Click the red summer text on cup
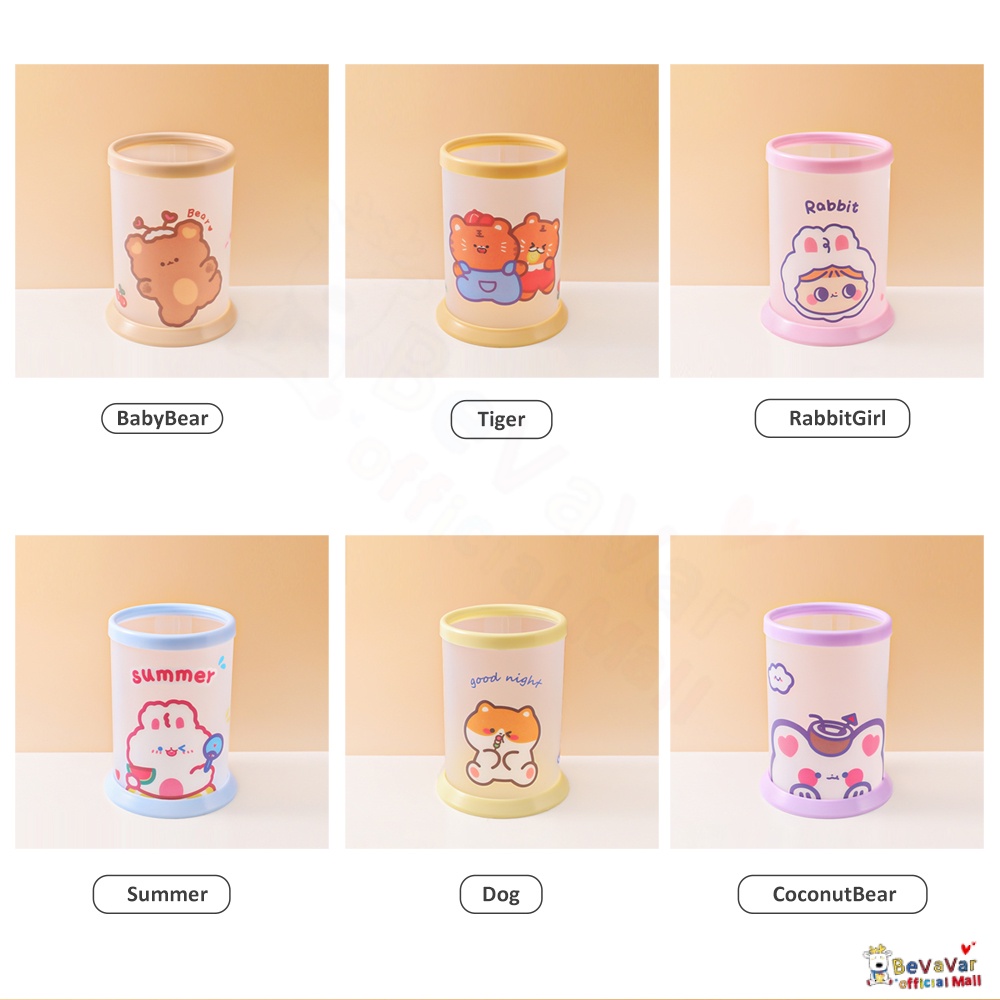 click(x=173, y=675)
